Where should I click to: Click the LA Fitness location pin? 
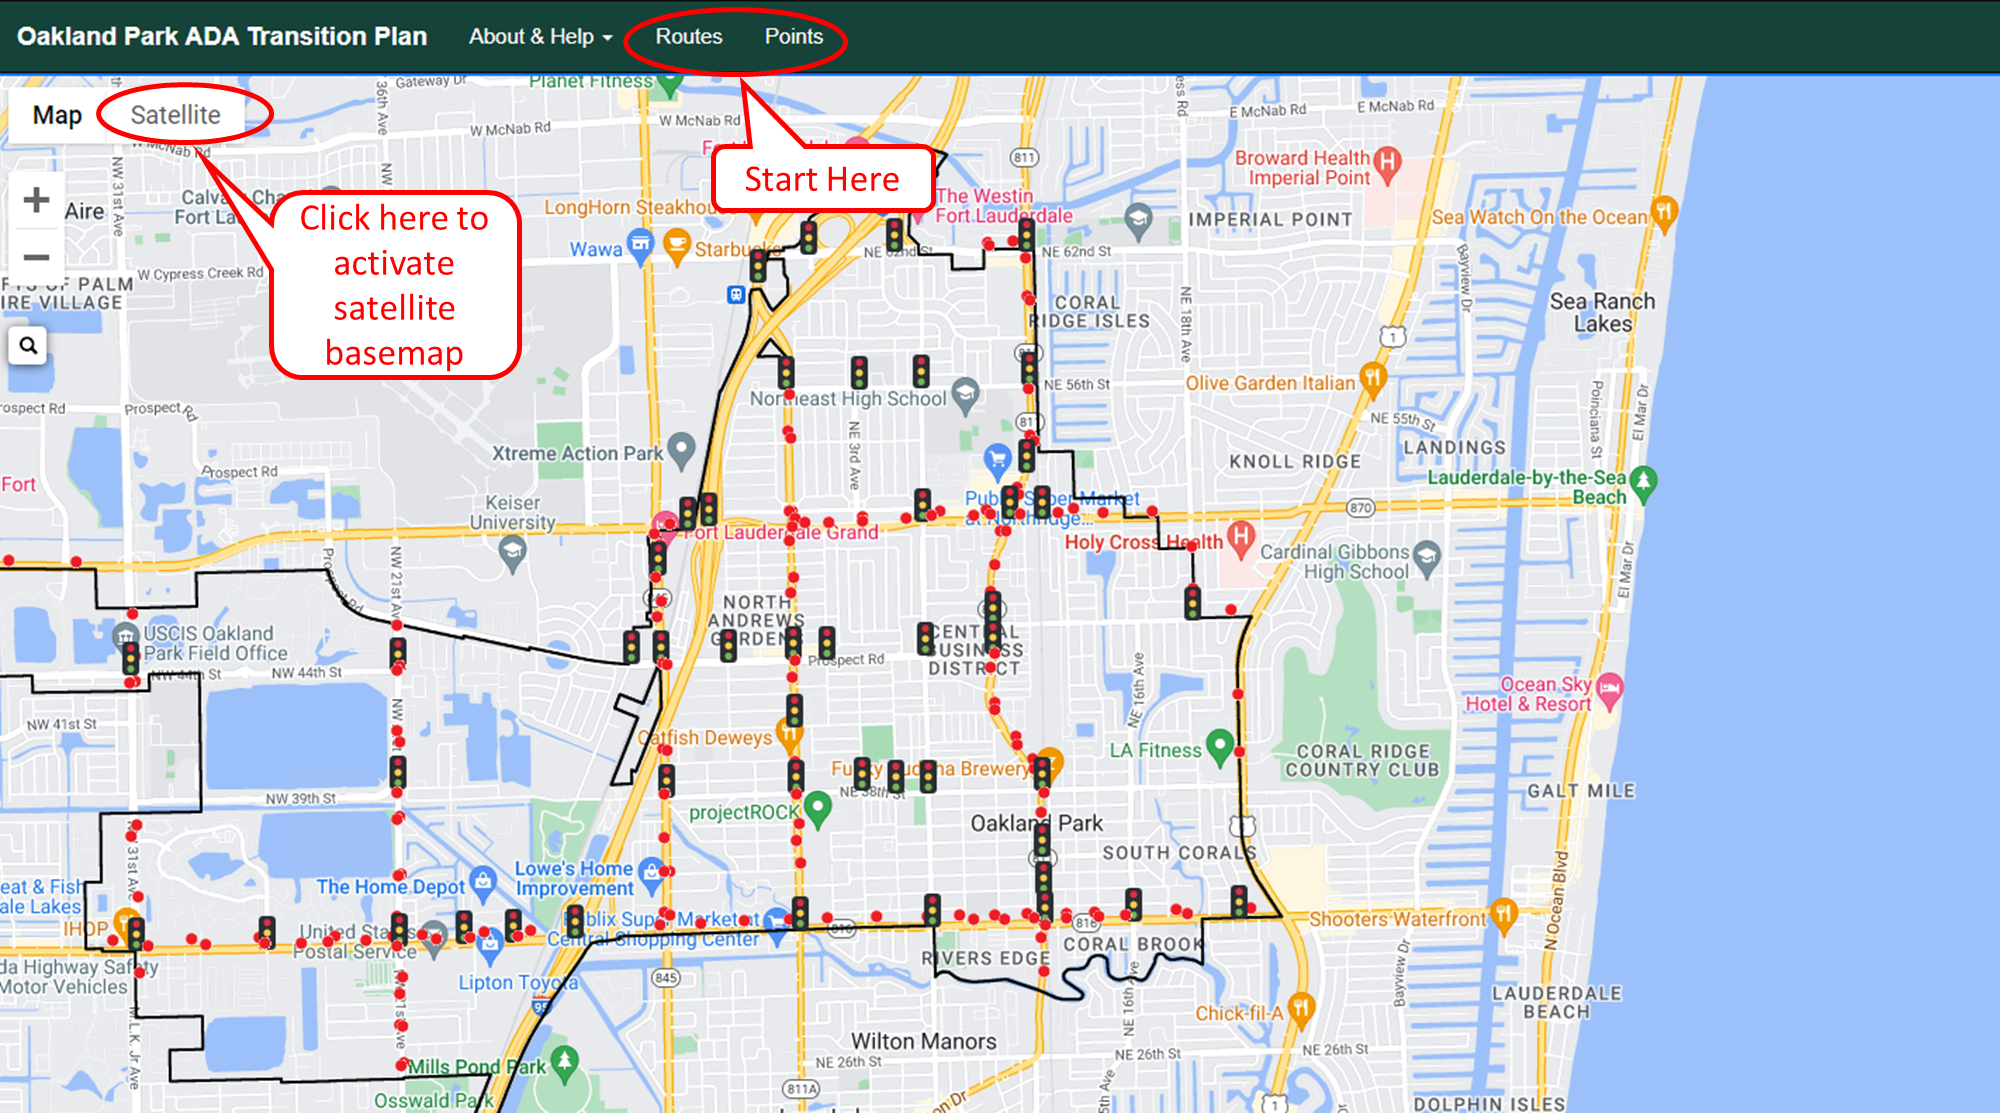pos(1219,746)
